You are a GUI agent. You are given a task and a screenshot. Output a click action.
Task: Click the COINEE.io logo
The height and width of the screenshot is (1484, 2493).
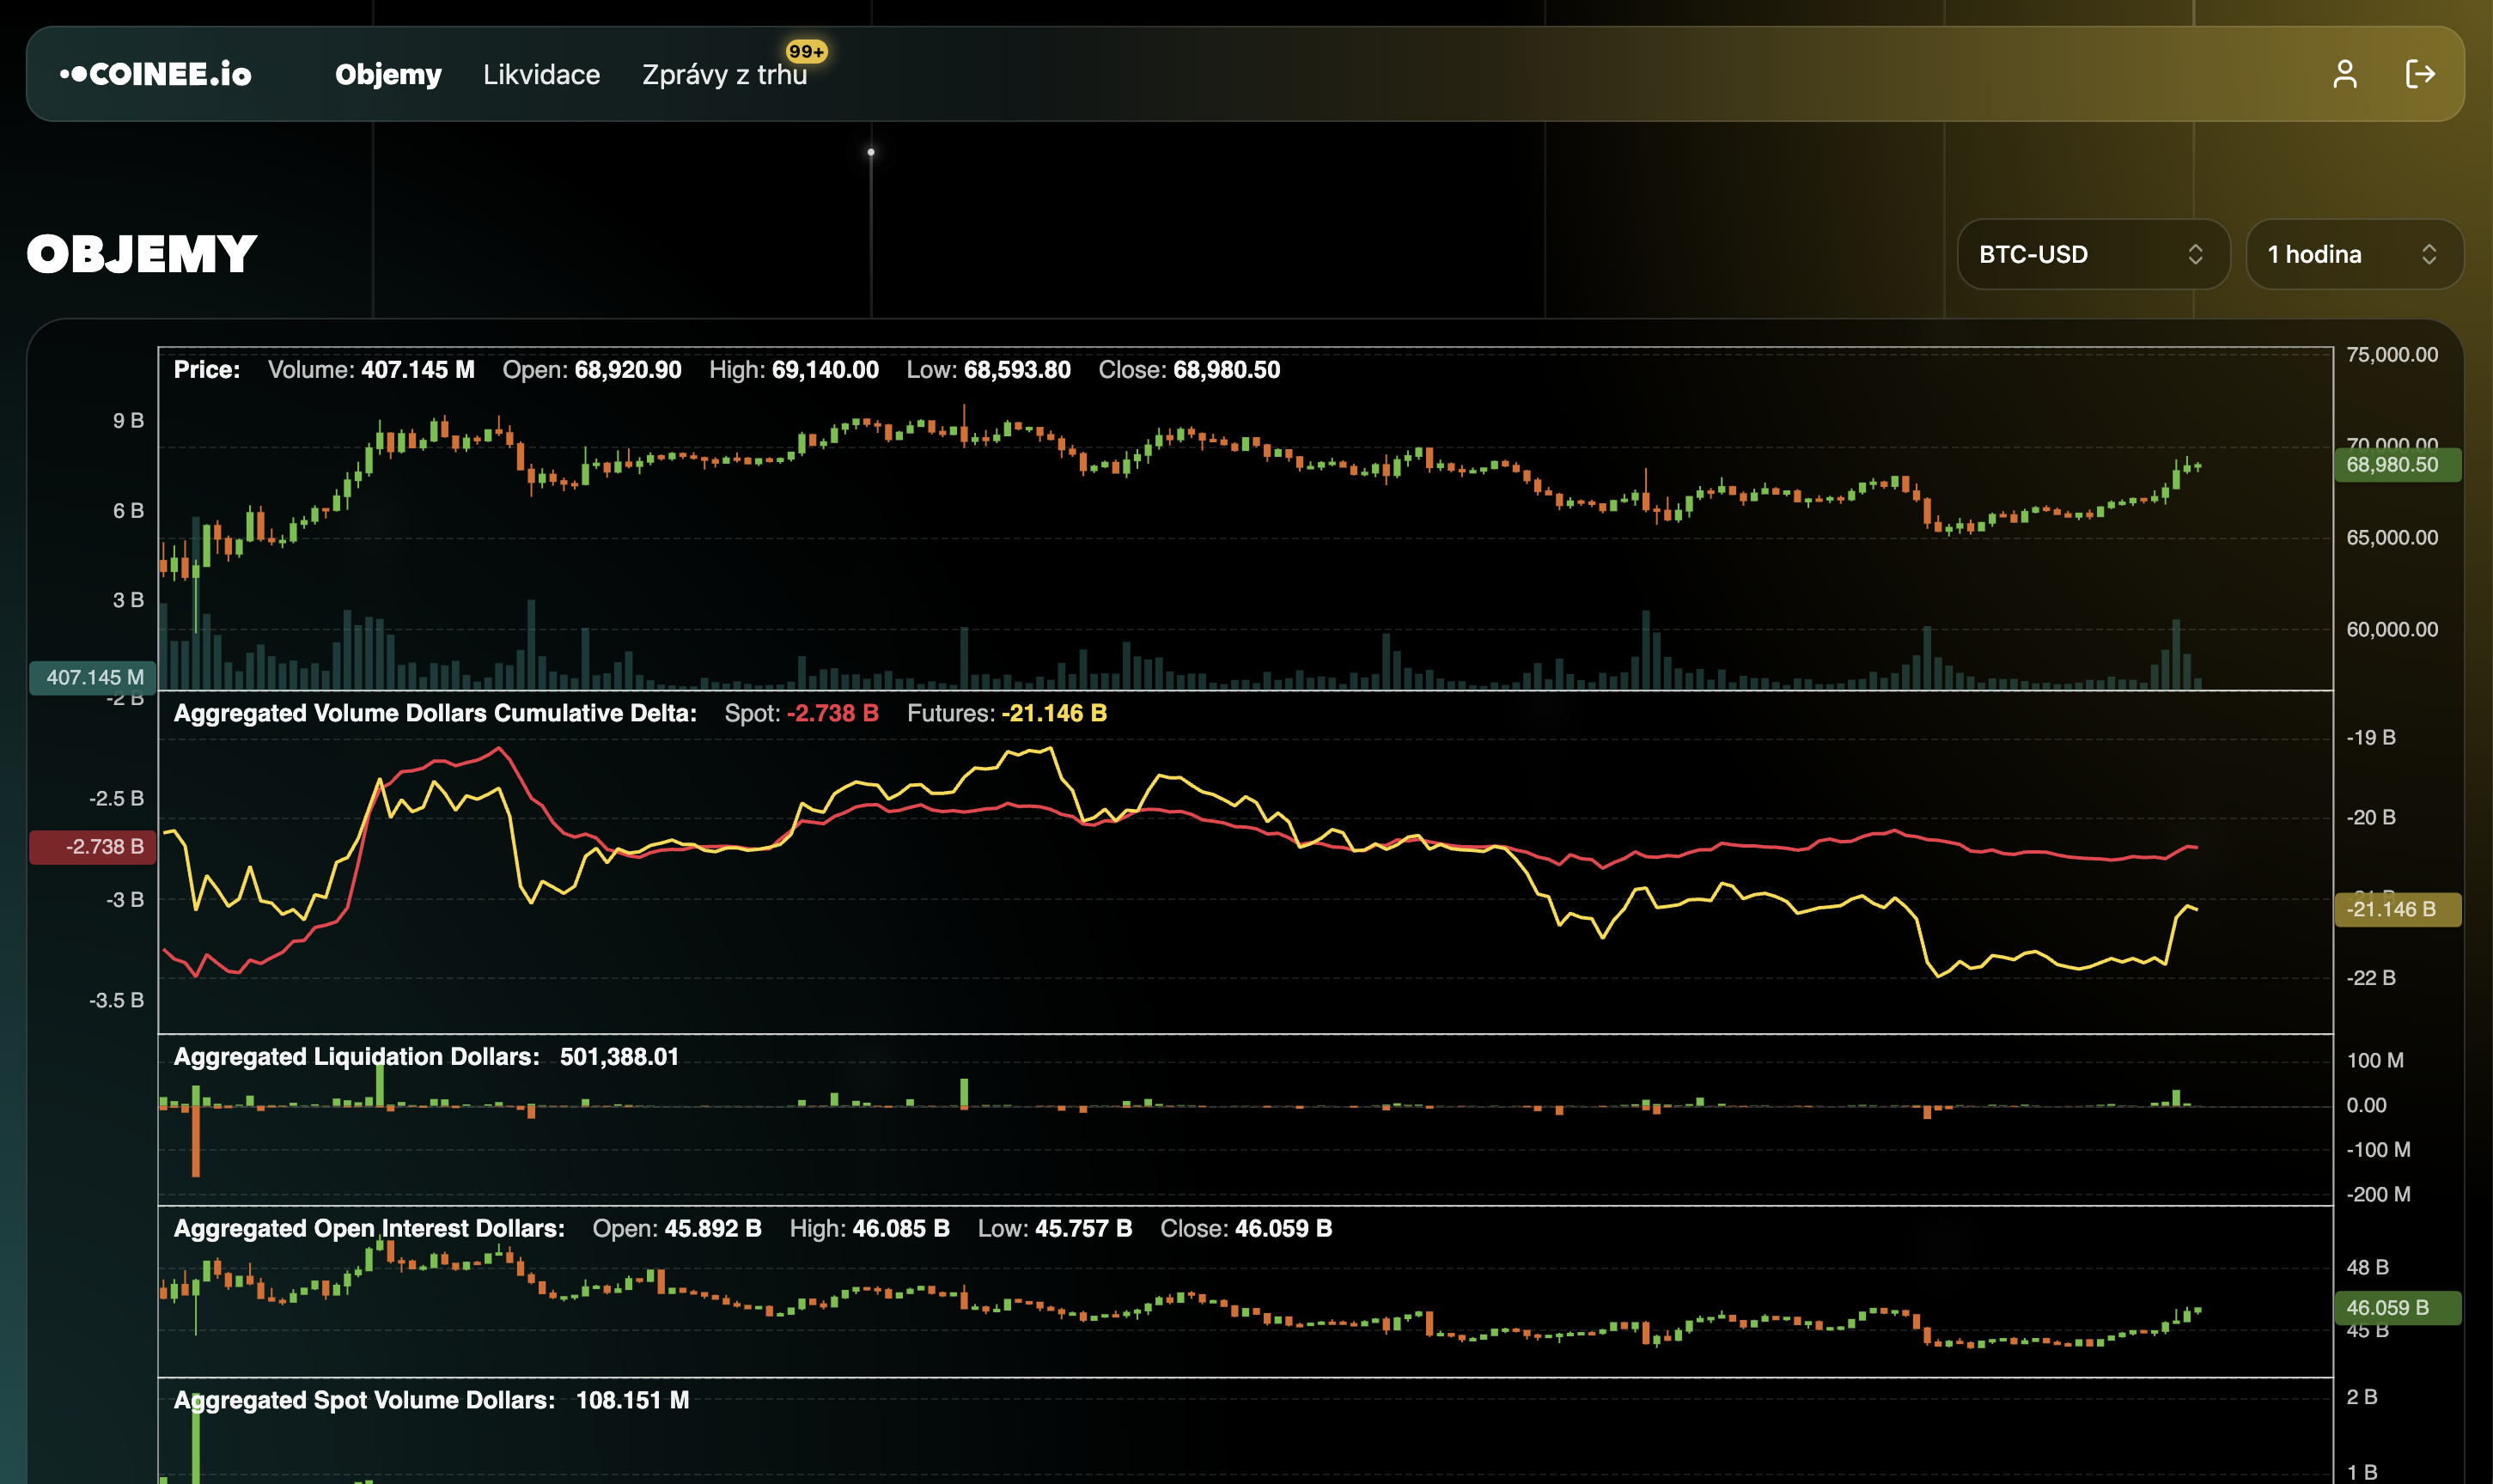tap(156, 74)
